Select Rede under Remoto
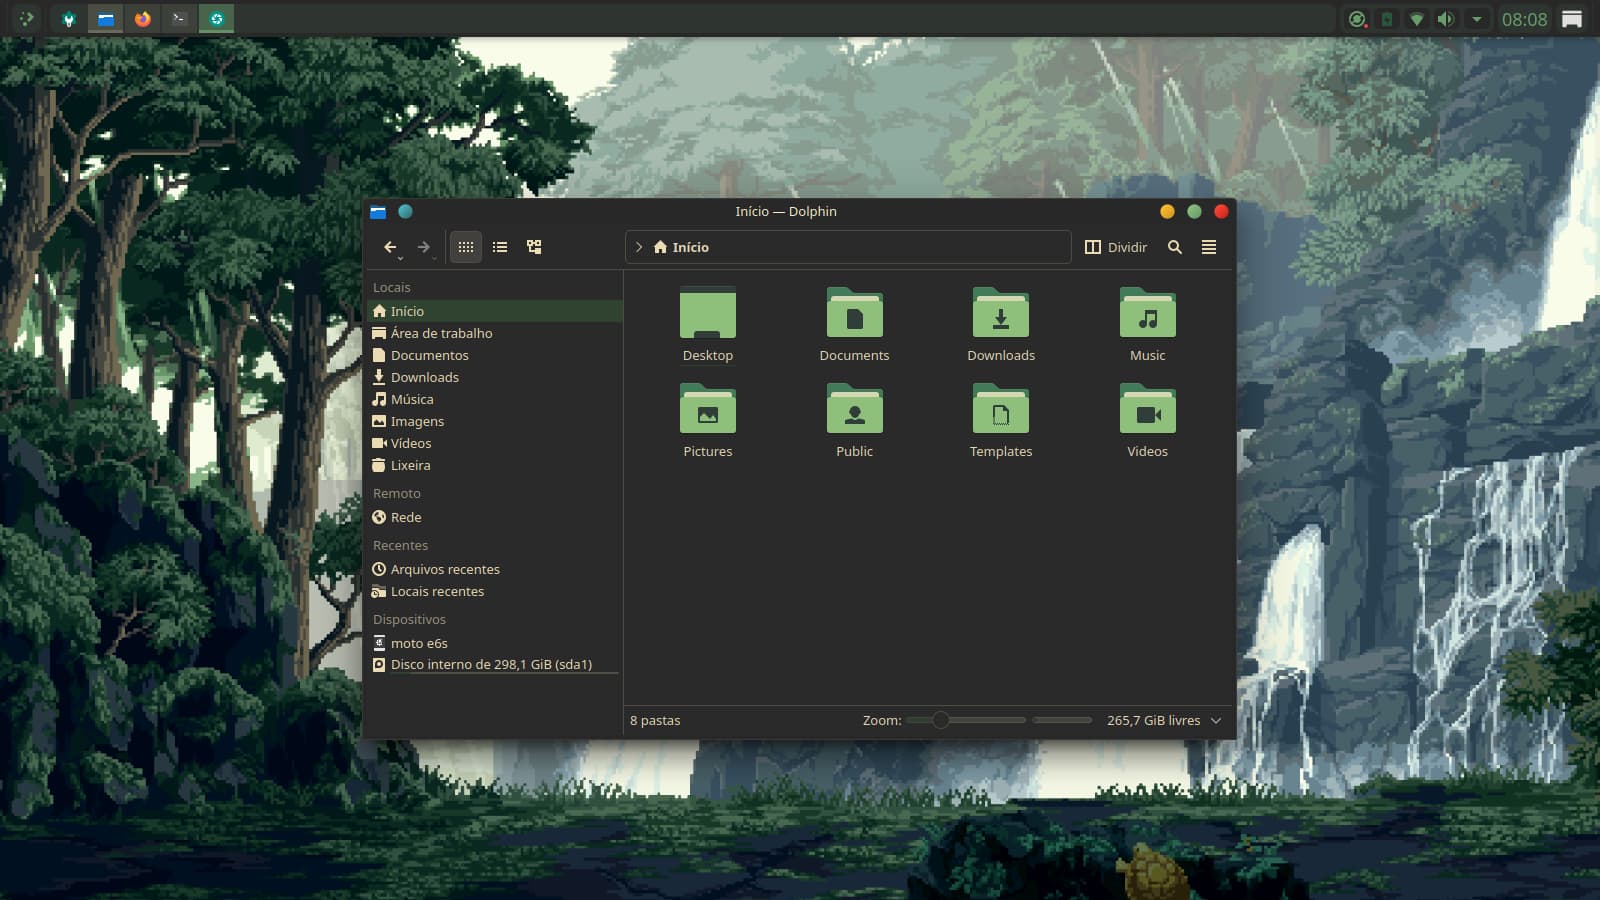1600x900 pixels. pos(405,517)
